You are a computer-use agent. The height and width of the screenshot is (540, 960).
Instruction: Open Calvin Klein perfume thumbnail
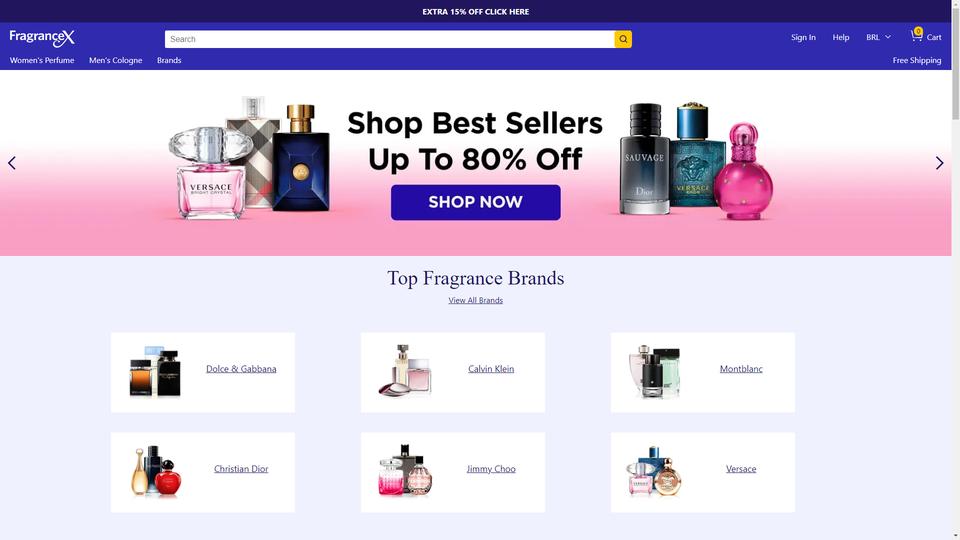point(405,370)
